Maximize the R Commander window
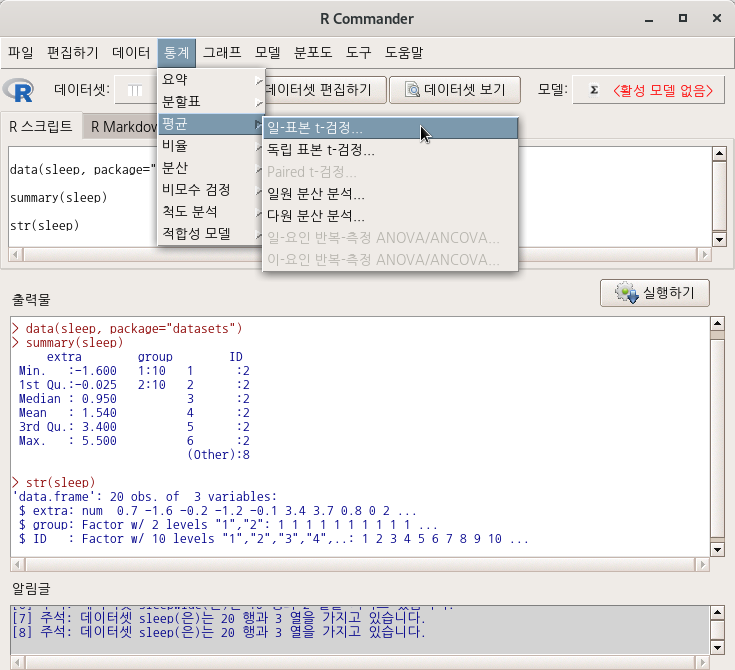Screen dimensions: 735x670 pos(683,19)
